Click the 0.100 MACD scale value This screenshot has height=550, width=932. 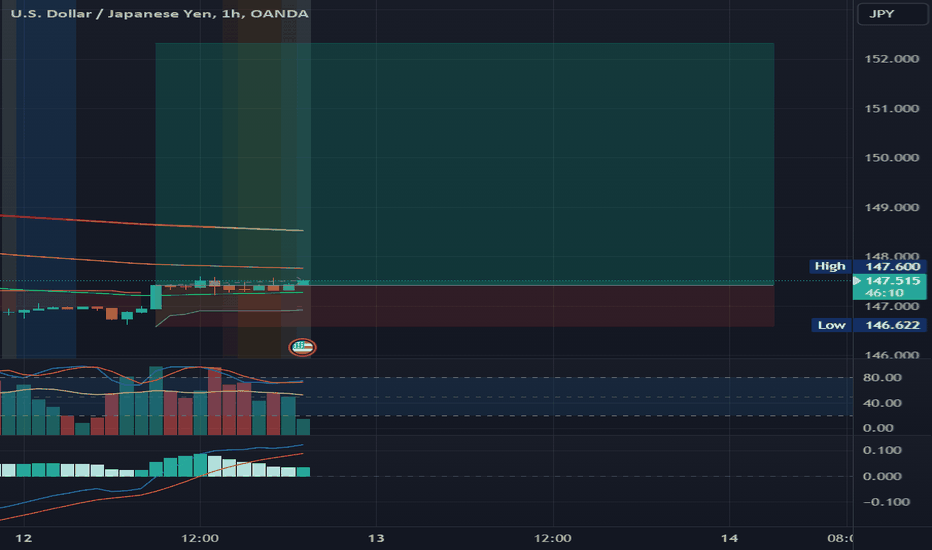click(882, 450)
